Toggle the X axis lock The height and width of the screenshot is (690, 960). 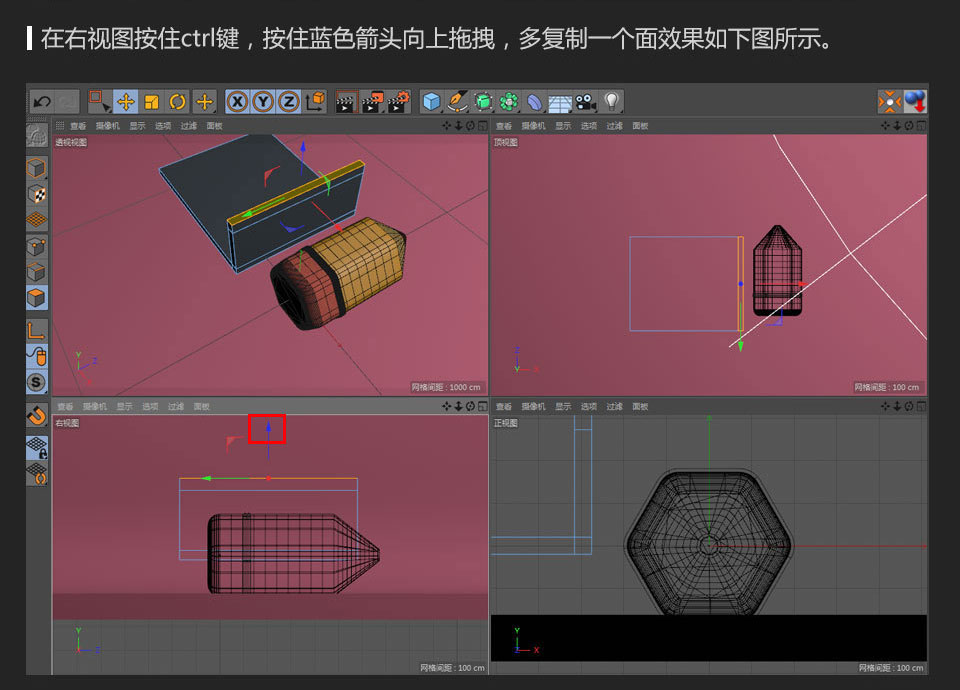pos(236,101)
